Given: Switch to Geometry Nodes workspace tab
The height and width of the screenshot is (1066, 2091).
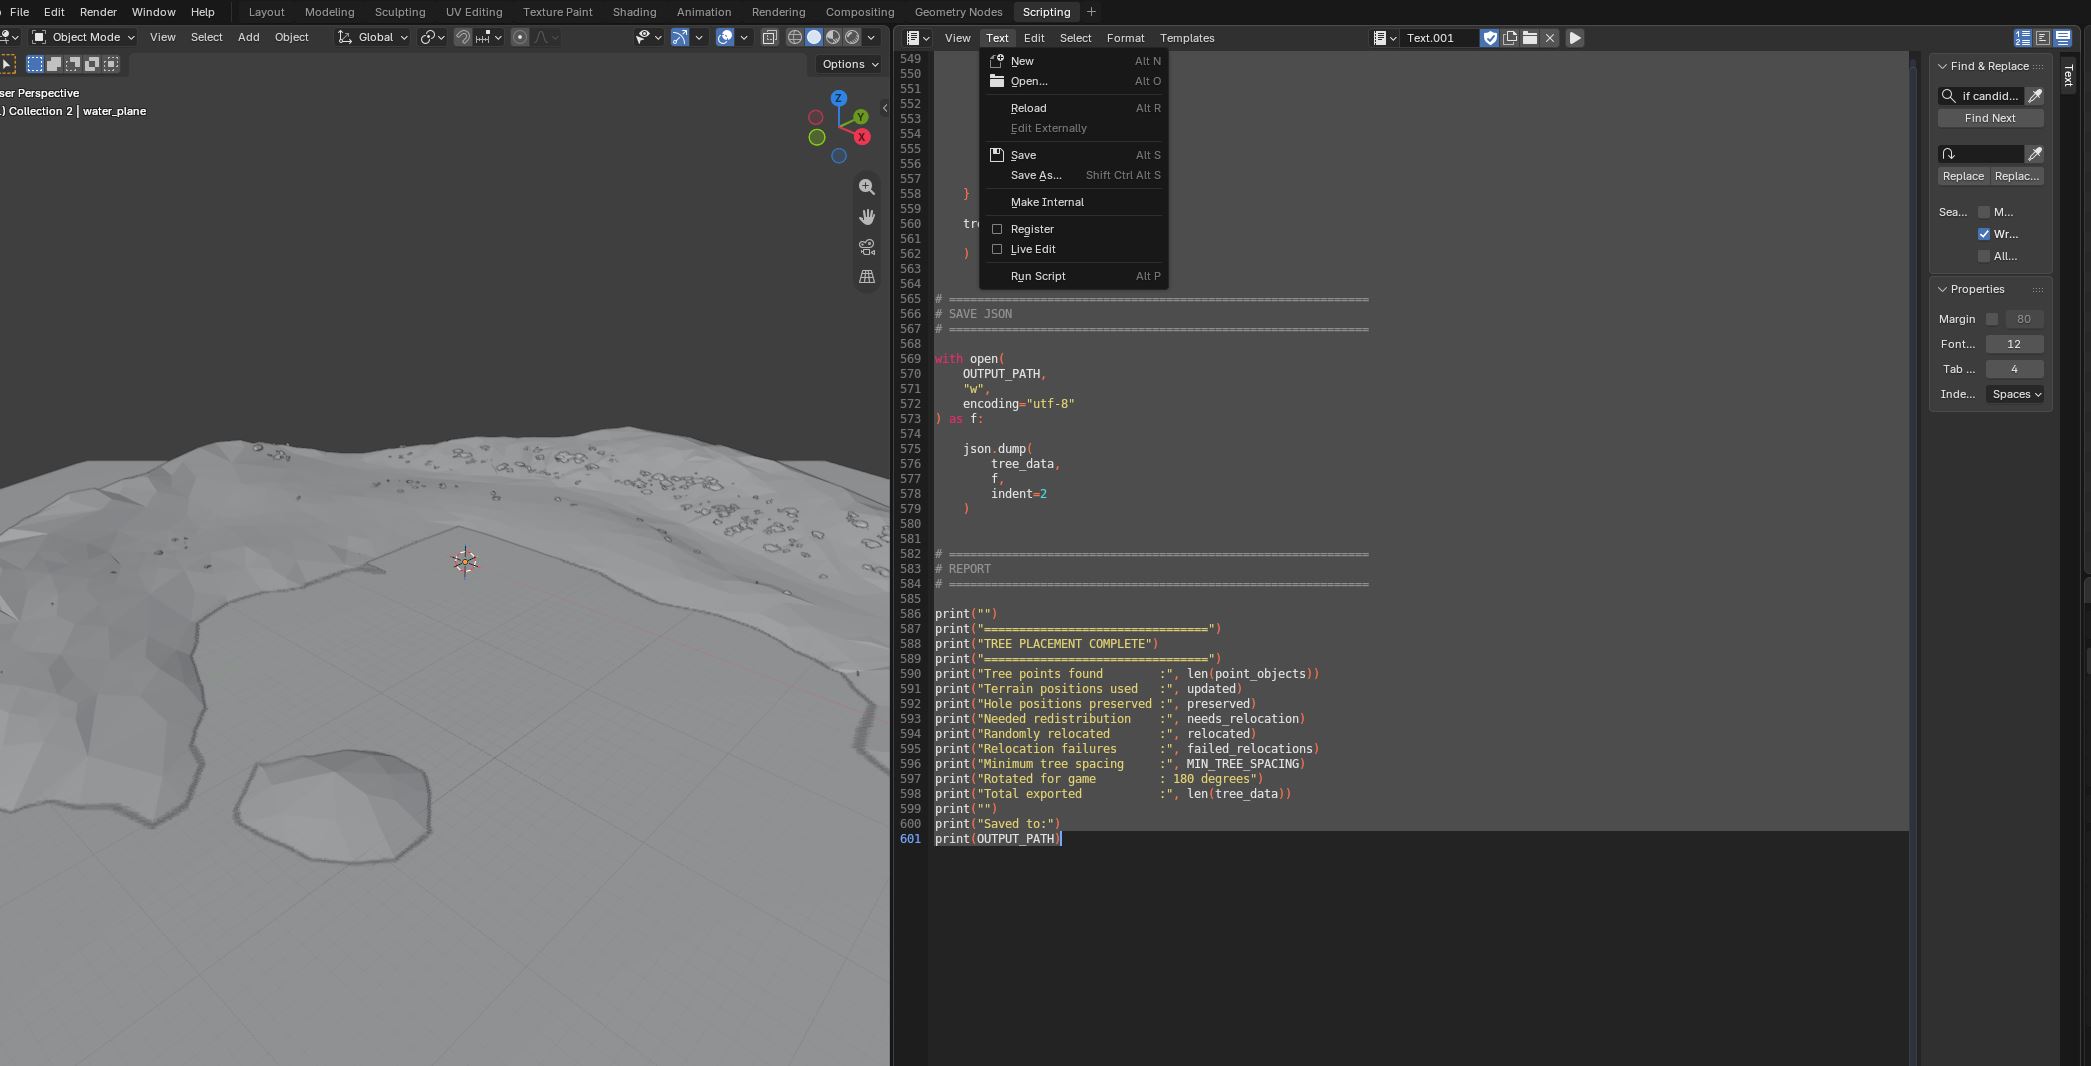Looking at the screenshot, I should [x=958, y=12].
